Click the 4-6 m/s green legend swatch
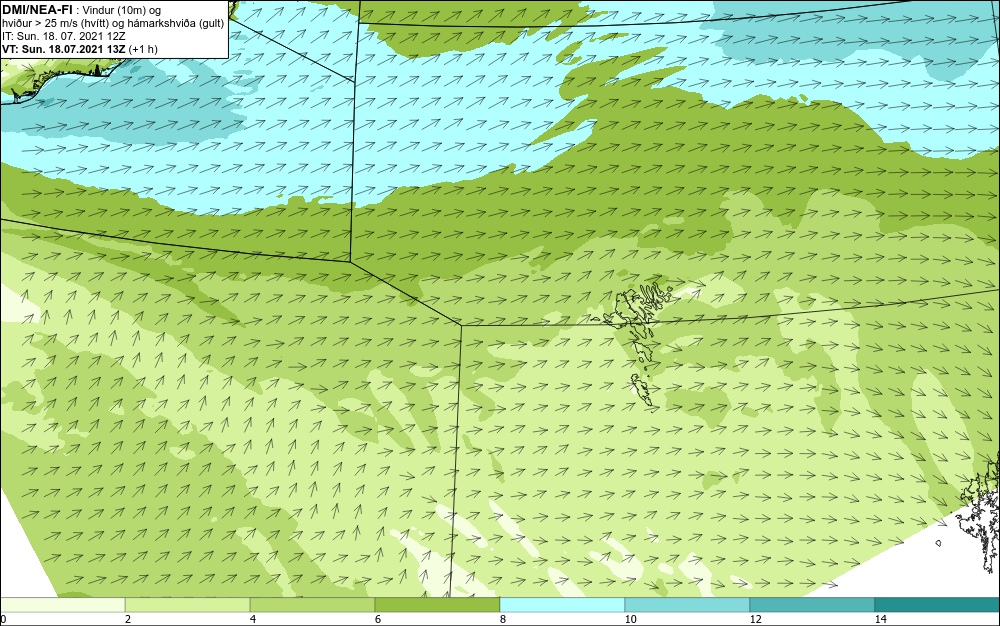The height and width of the screenshot is (626, 1000). pyautogui.click(x=312, y=605)
